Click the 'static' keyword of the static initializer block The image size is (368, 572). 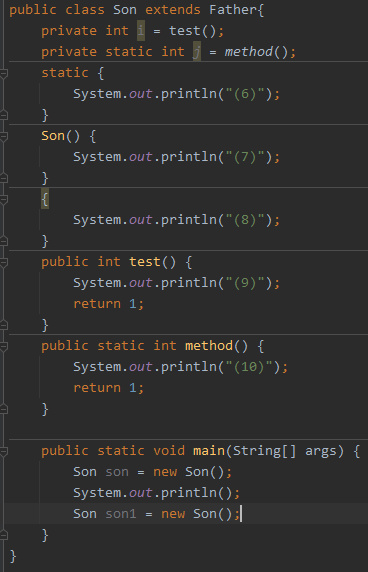tap(65, 73)
